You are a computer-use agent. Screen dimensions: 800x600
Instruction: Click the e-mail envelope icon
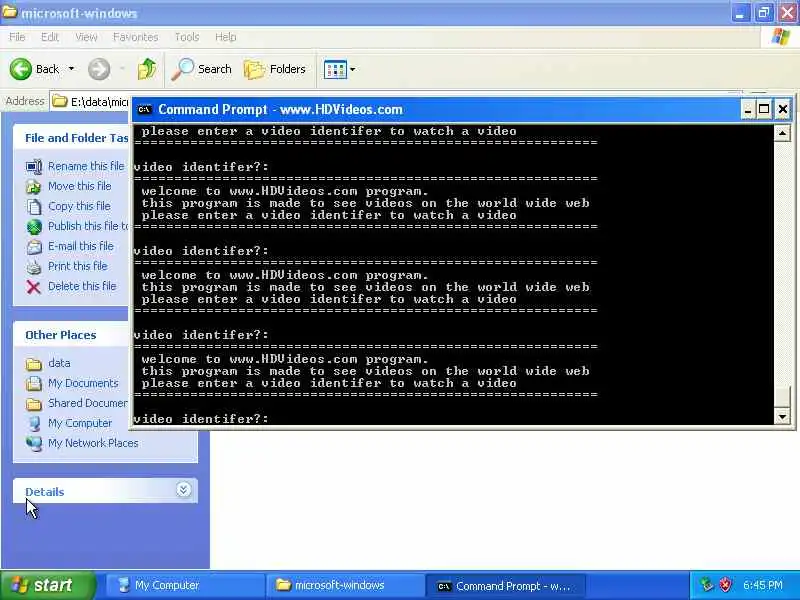click(x=34, y=247)
